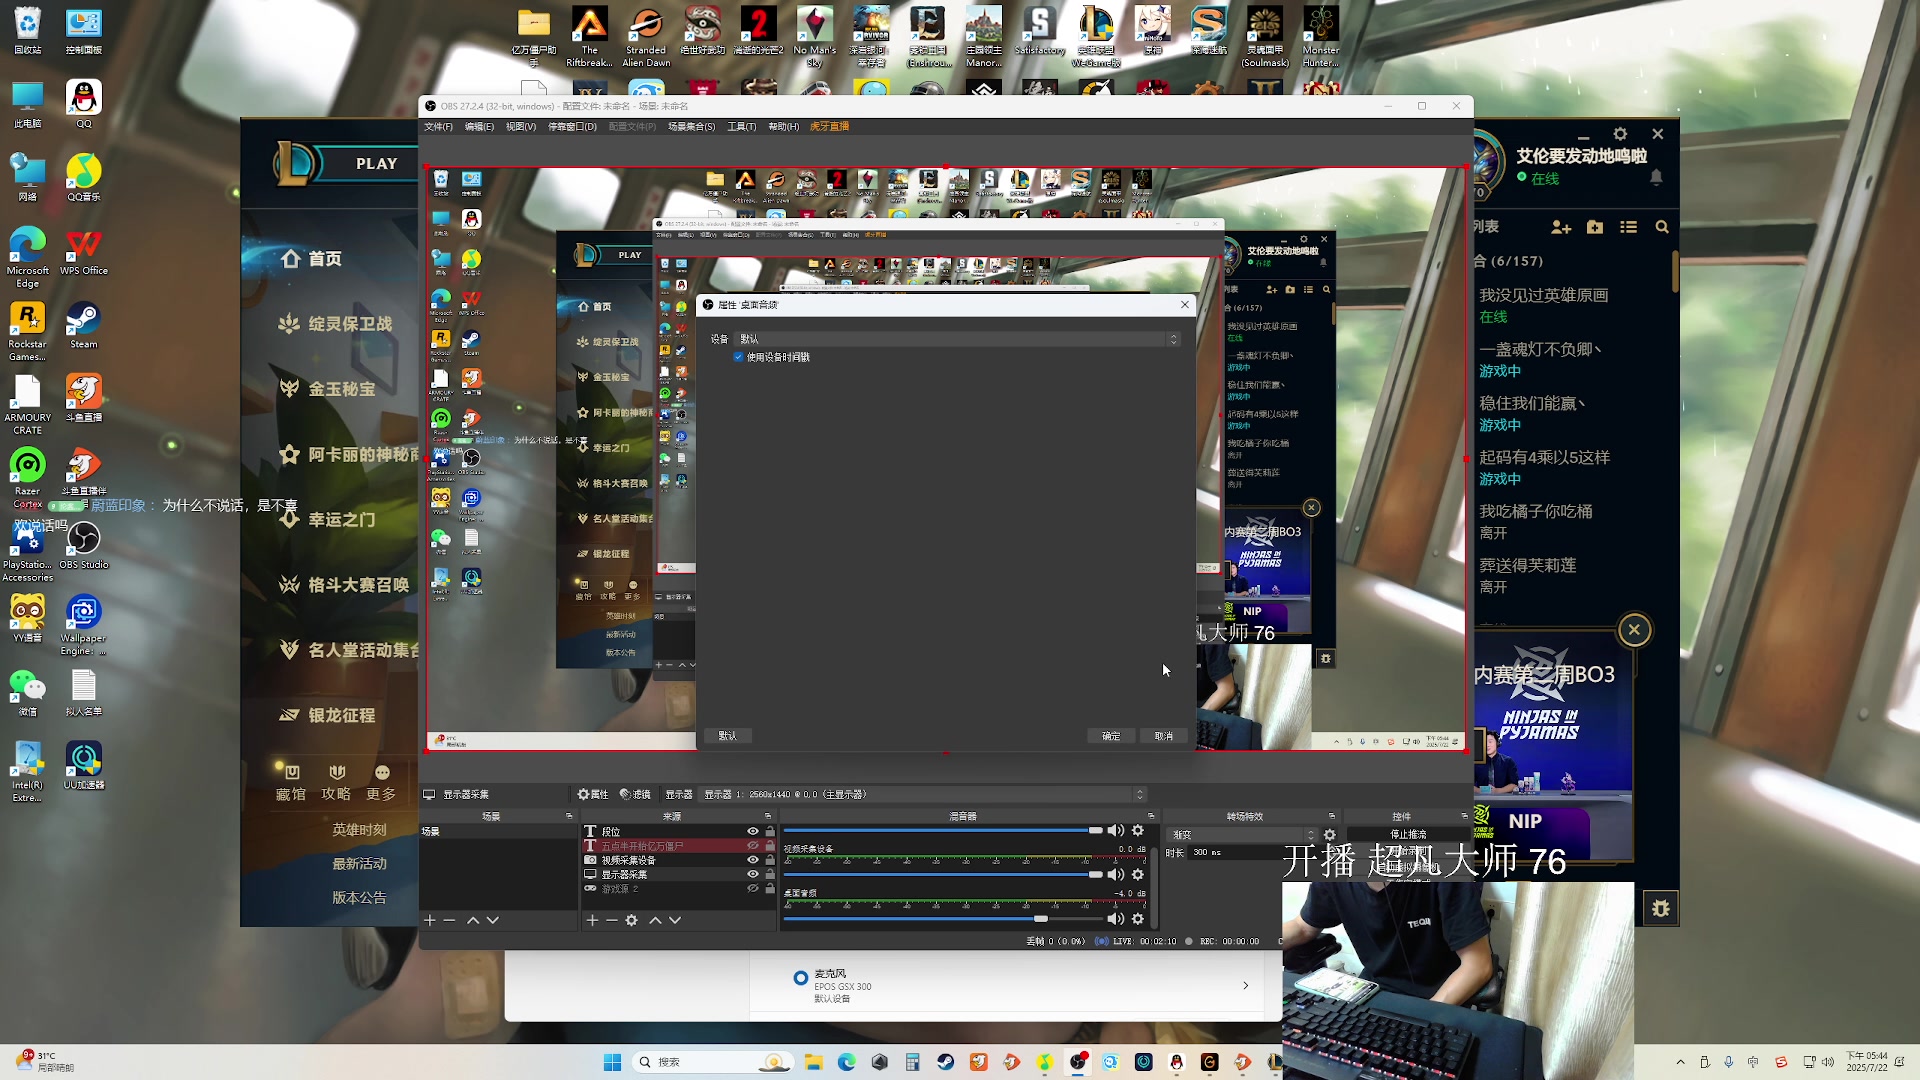
Task: Hide the 段位 source with eye icon
Action: [753, 831]
